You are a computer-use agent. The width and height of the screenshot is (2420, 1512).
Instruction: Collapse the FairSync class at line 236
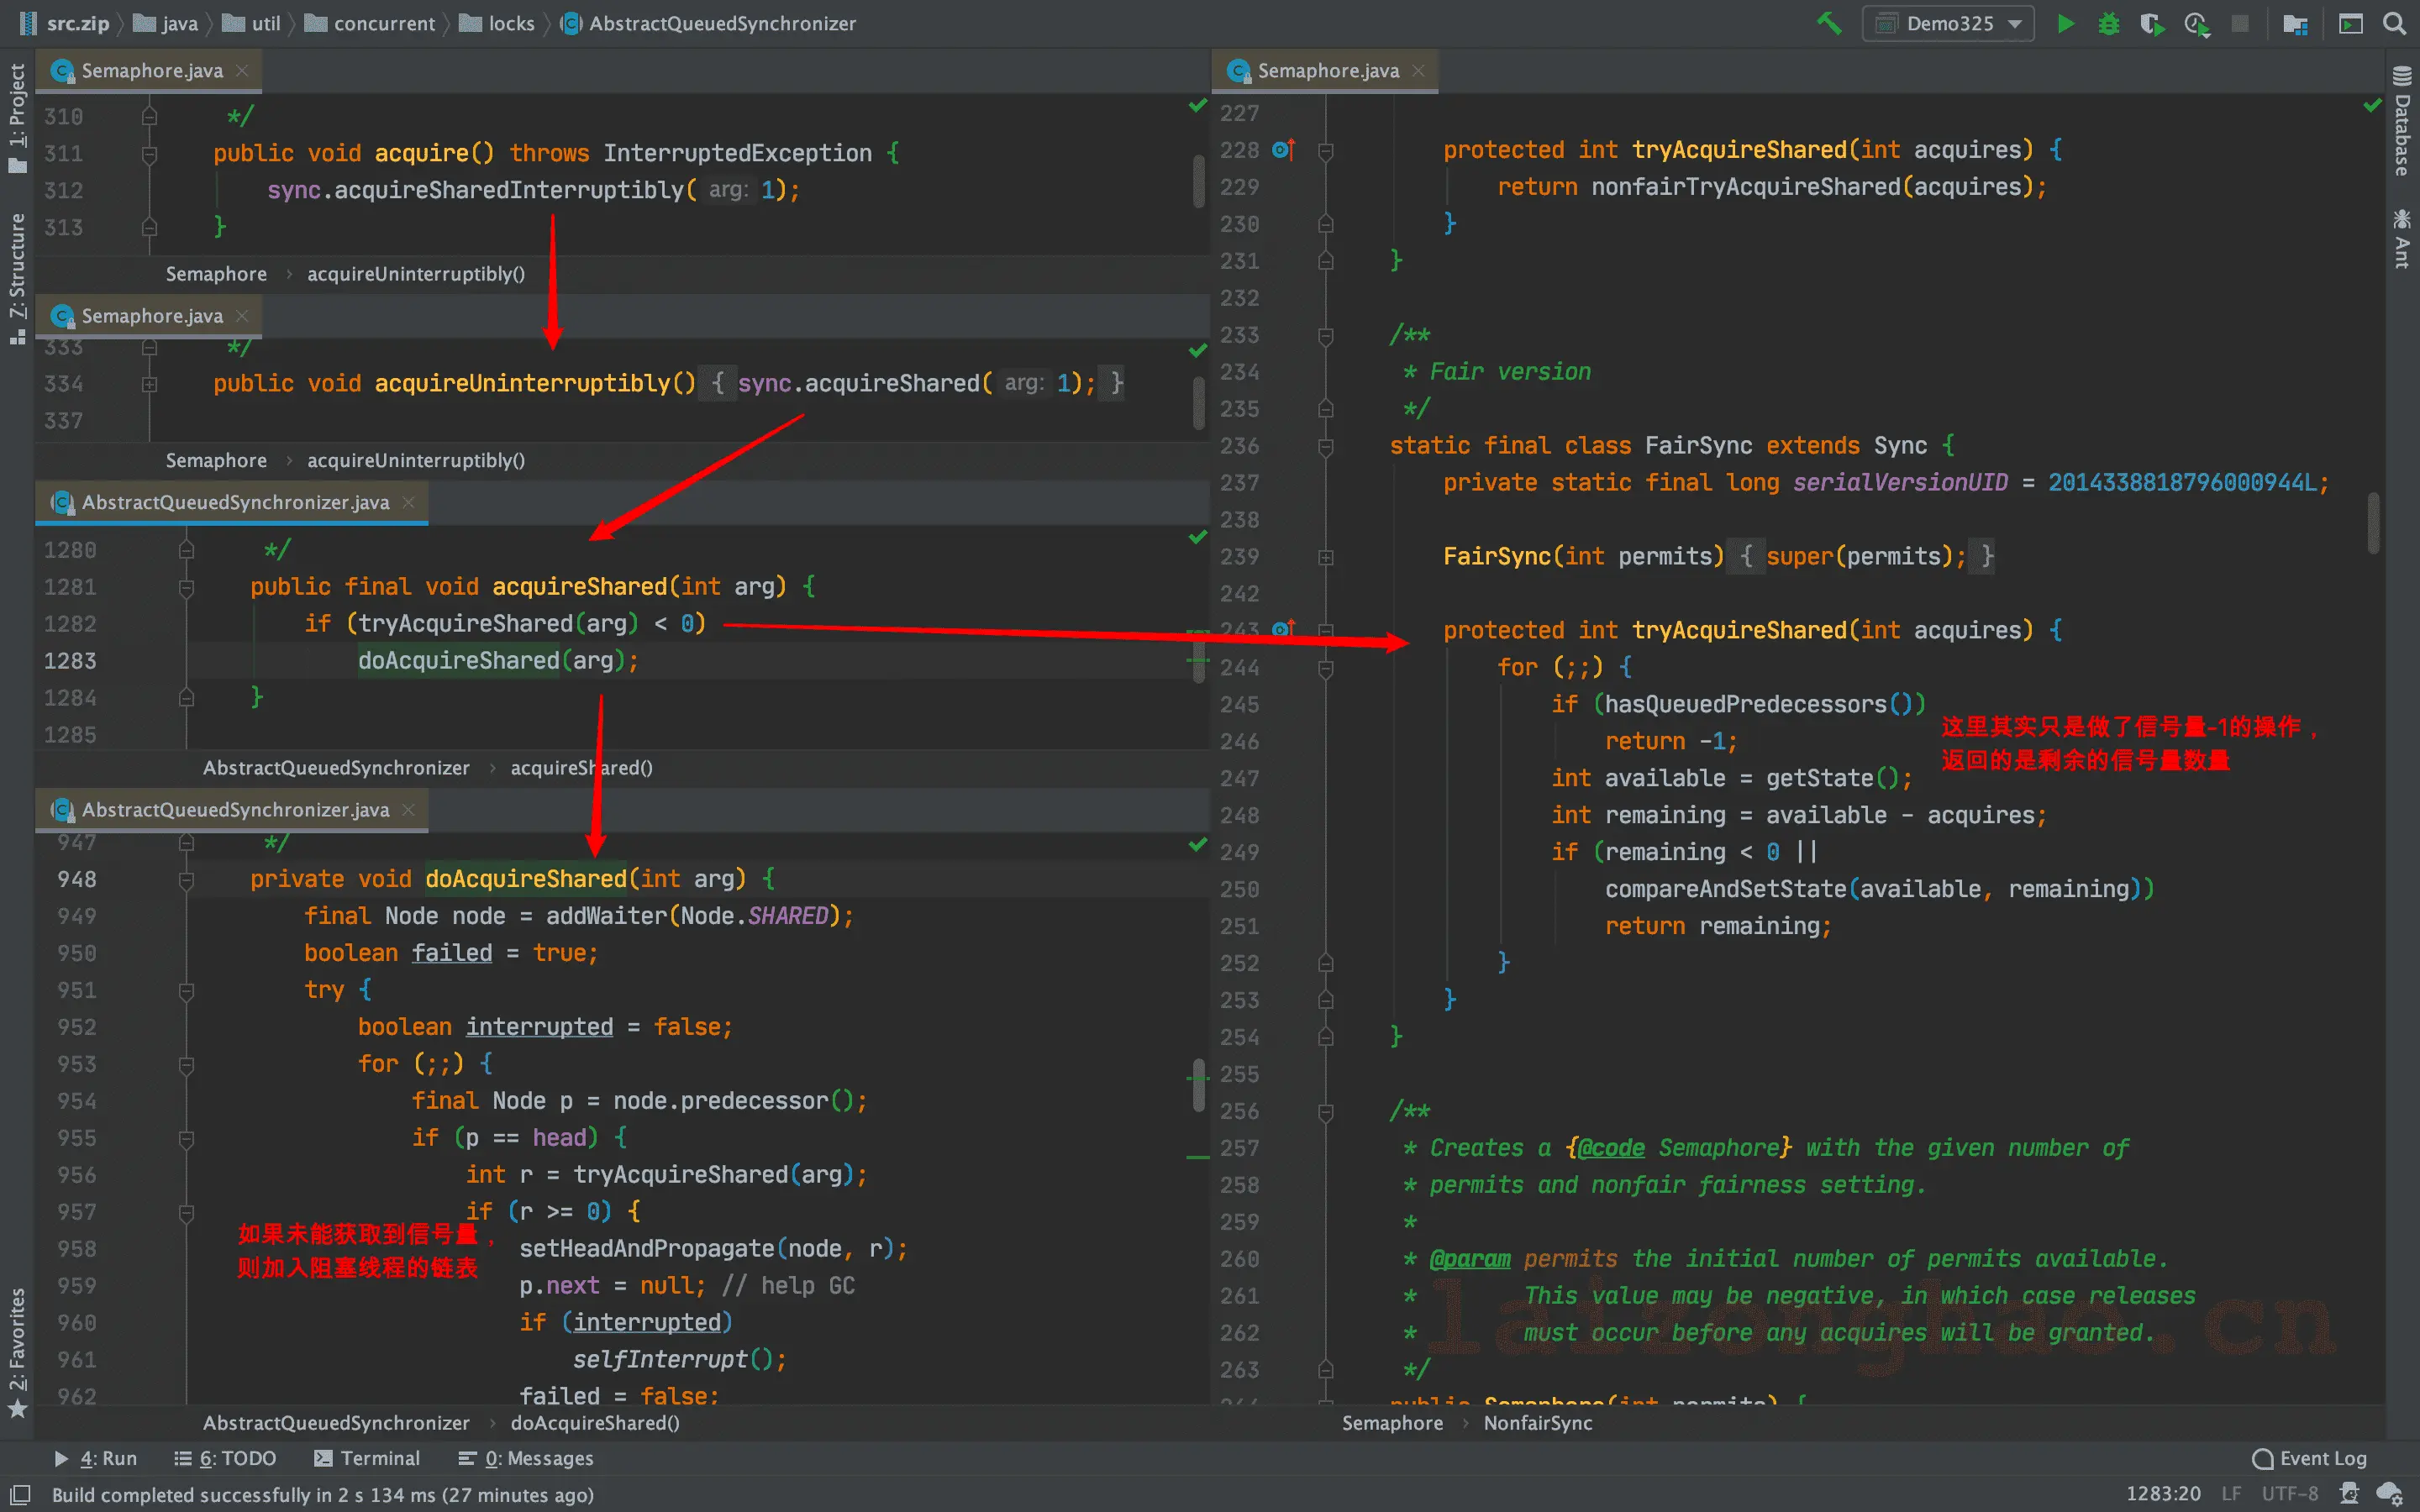click(x=1325, y=446)
